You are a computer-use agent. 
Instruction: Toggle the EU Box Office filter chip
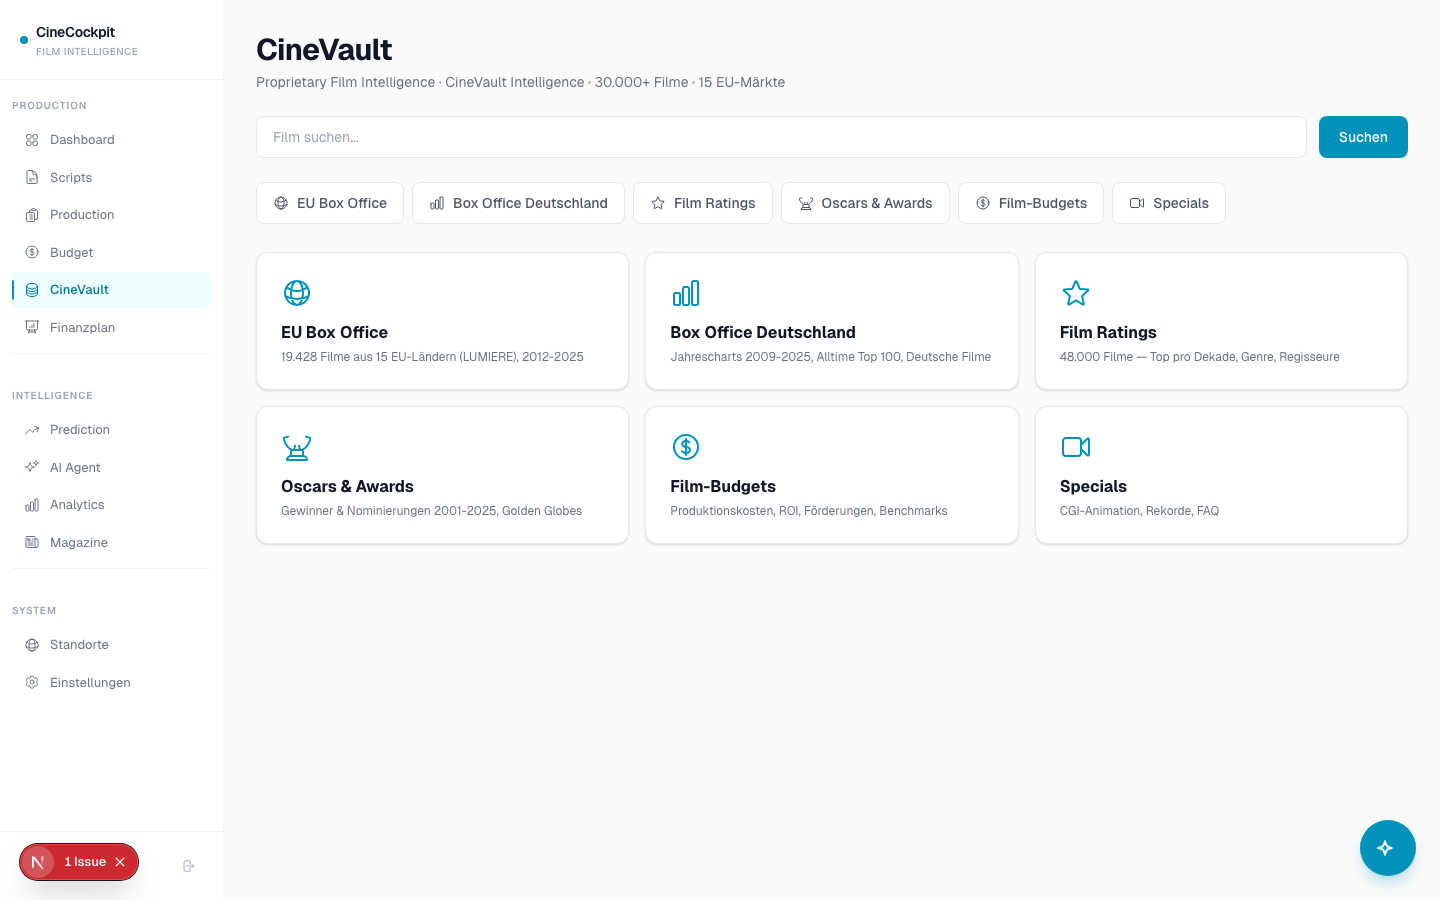coord(330,203)
